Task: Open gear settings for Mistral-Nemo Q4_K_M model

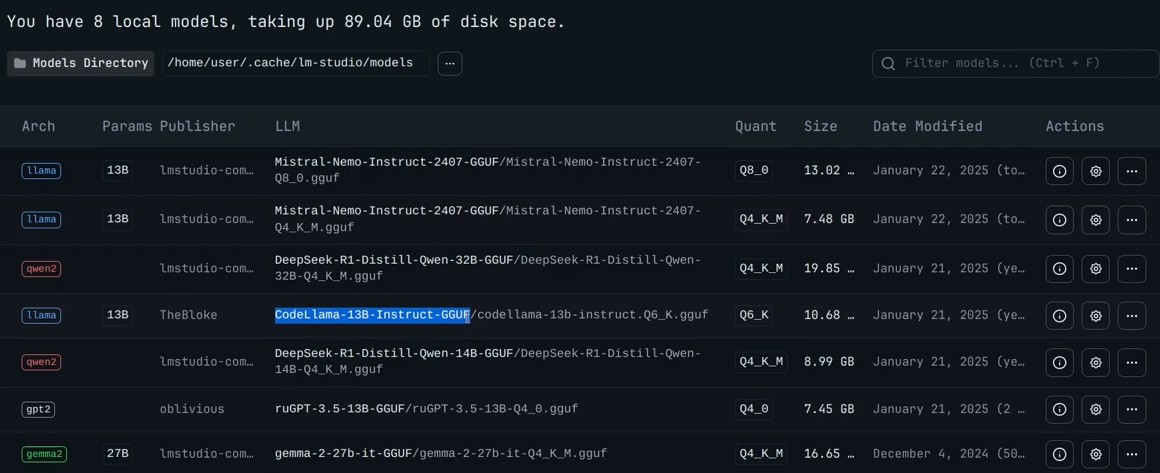Action: tap(1096, 220)
